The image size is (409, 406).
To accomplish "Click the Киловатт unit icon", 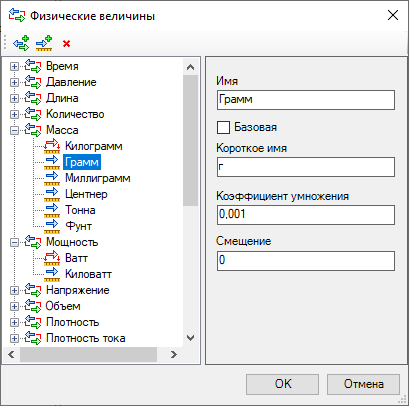I will coord(52,274).
